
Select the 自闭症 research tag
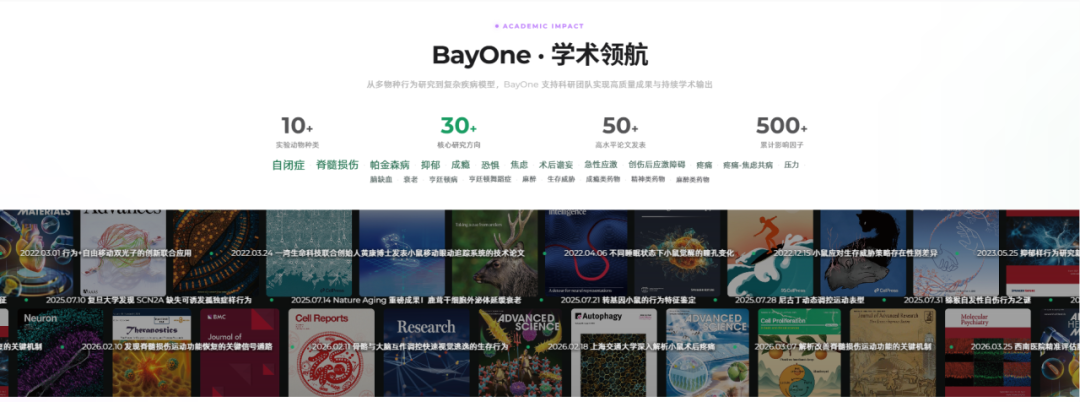(288, 165)
